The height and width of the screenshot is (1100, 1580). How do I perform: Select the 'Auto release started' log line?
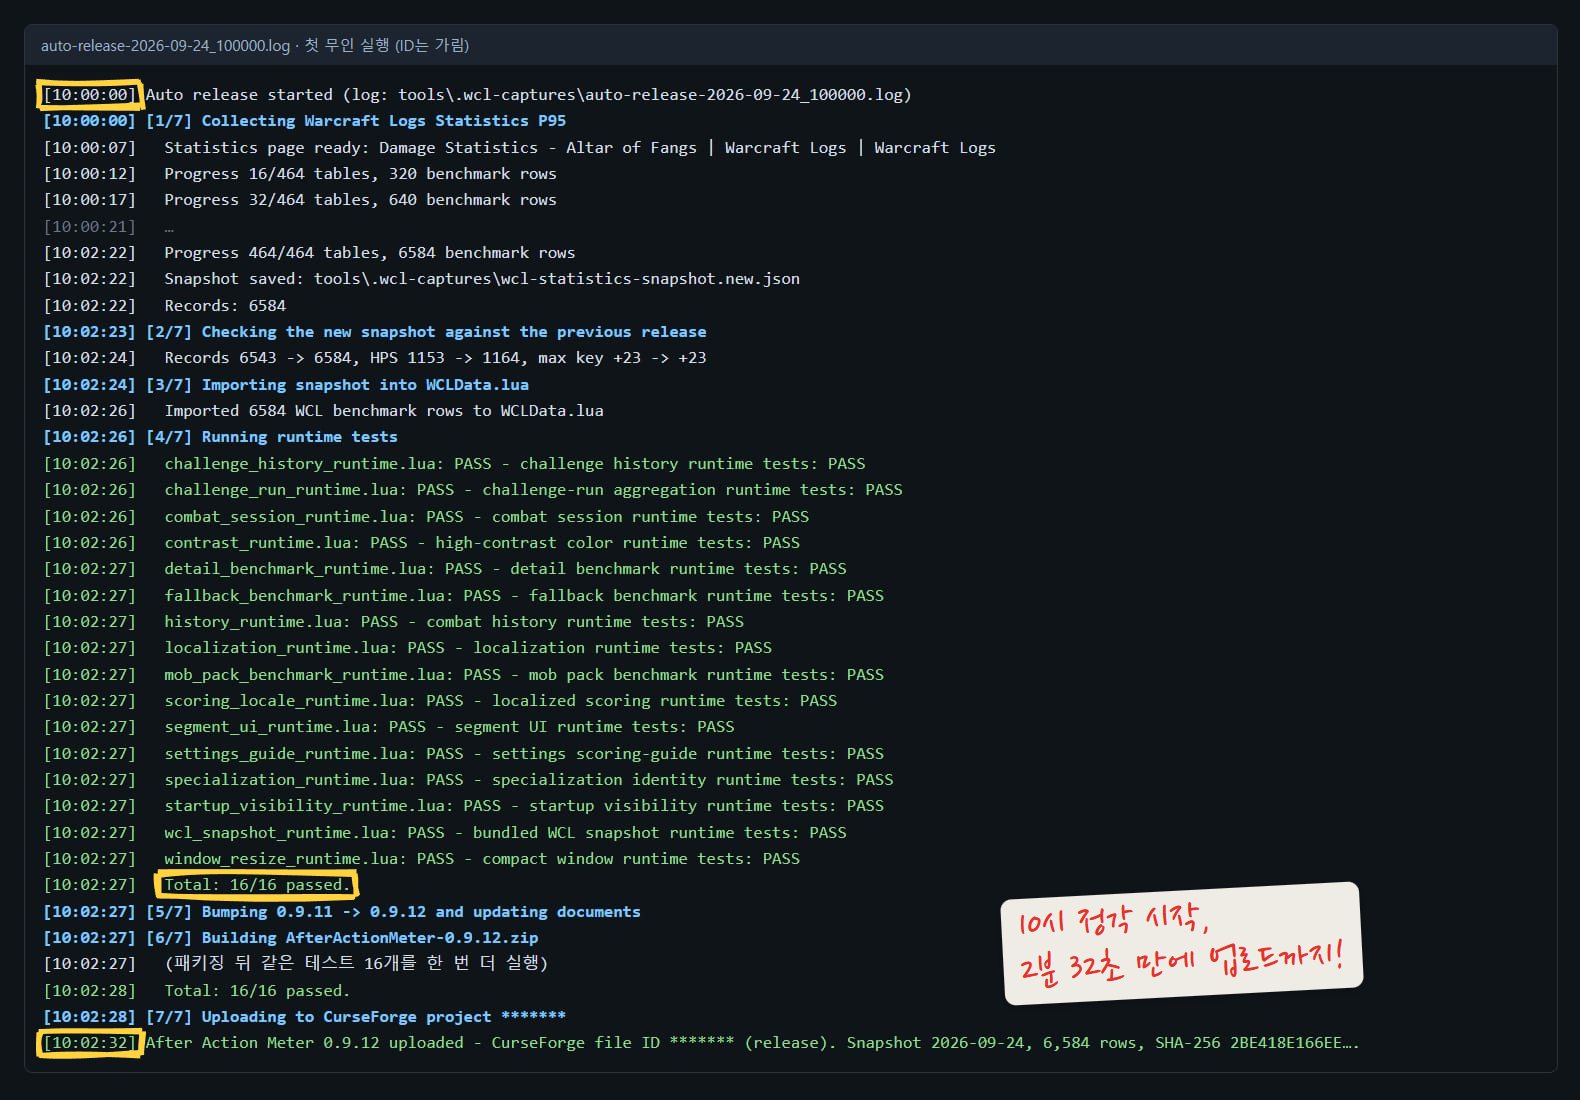pyautogui.click(x=477, y=95)
